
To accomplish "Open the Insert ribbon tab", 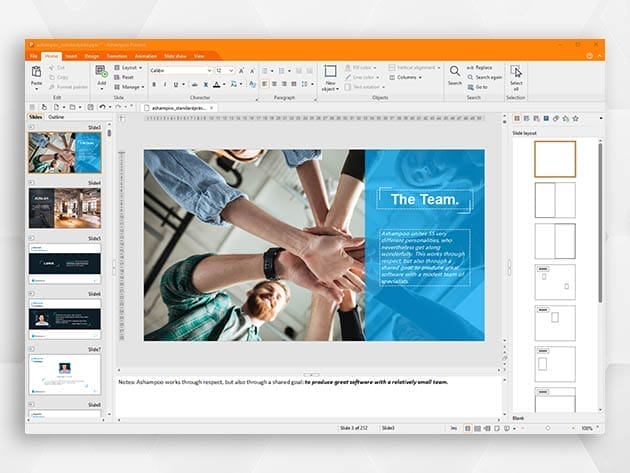I will [70, 56].
